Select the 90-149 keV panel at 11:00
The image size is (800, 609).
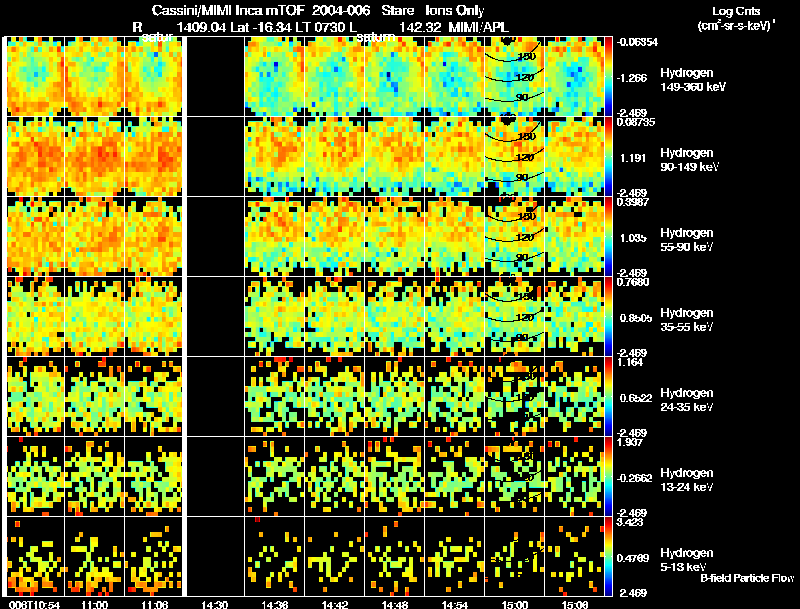pos(95,156)
